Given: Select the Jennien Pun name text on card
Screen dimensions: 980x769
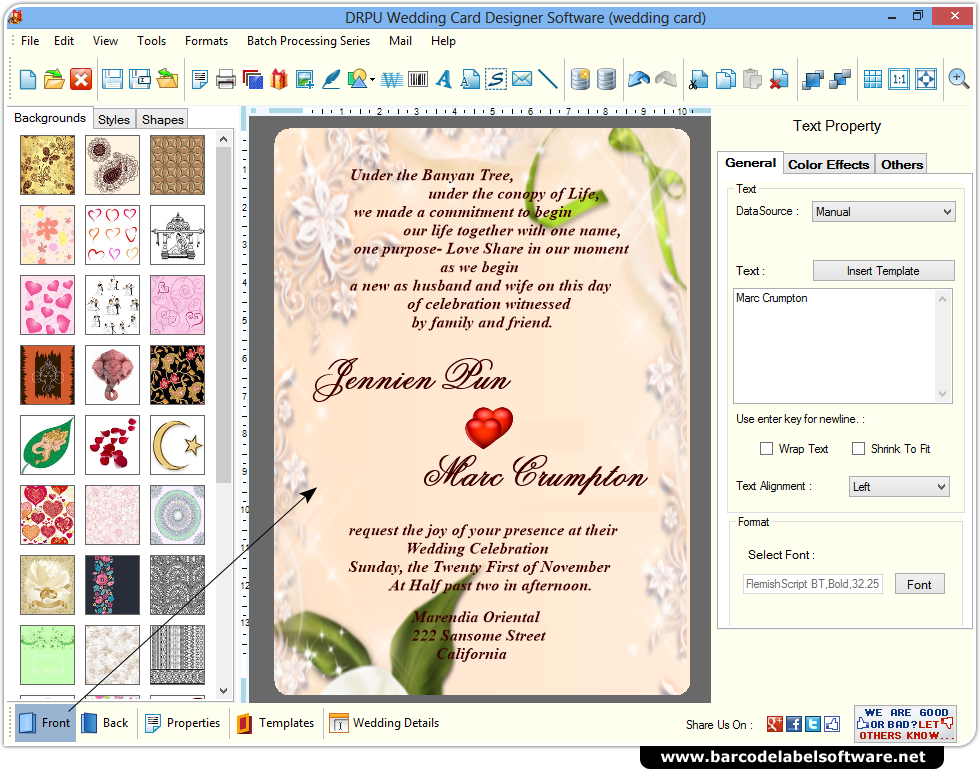Looking at the screenshot, I should [412, 378].
